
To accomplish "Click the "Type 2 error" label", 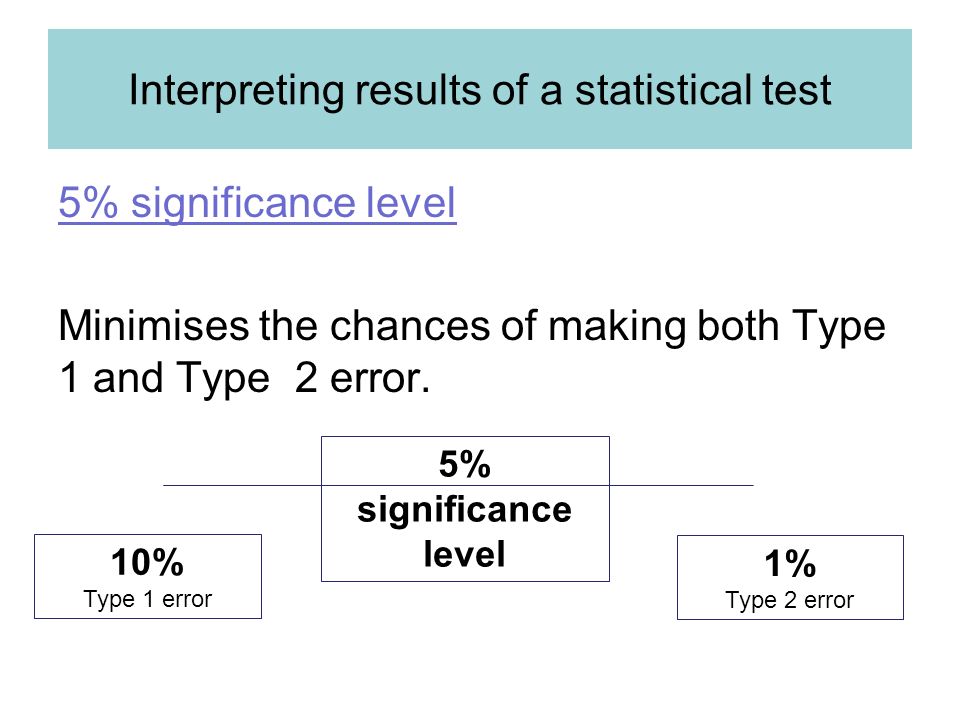I will tap(790, 600).
